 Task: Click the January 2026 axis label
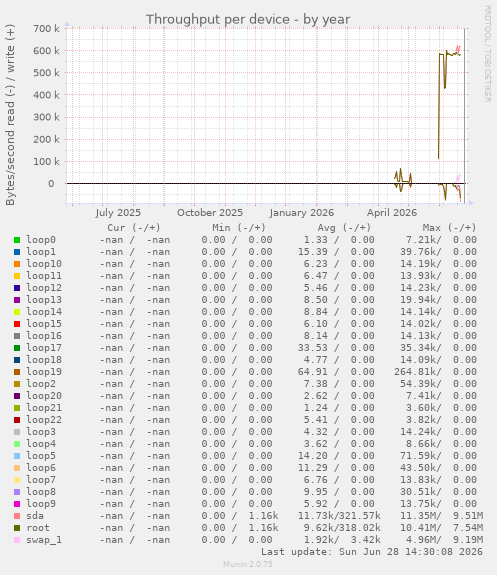[x=302, y=213]
